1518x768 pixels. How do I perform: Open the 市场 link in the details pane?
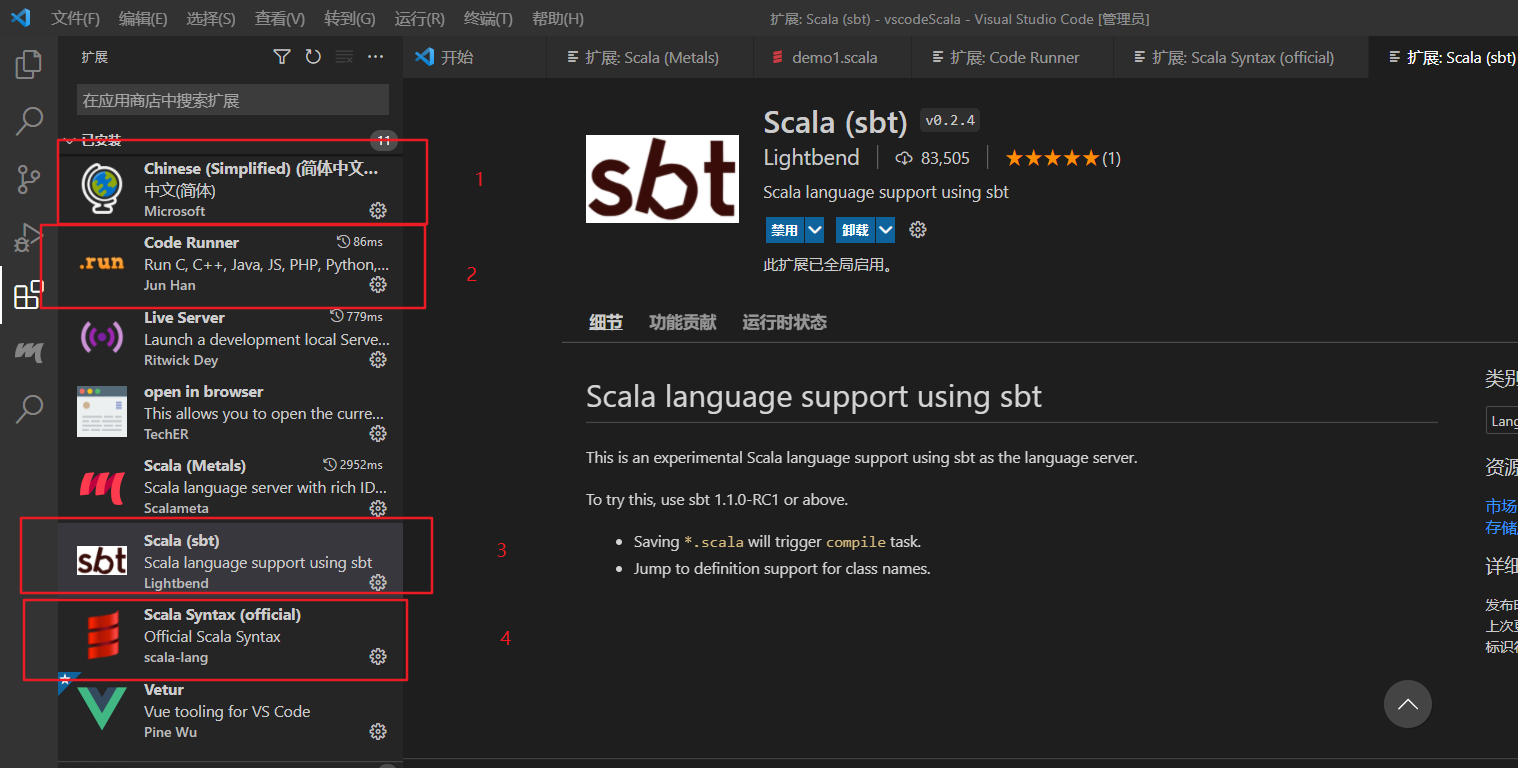tap(1501, 506)
